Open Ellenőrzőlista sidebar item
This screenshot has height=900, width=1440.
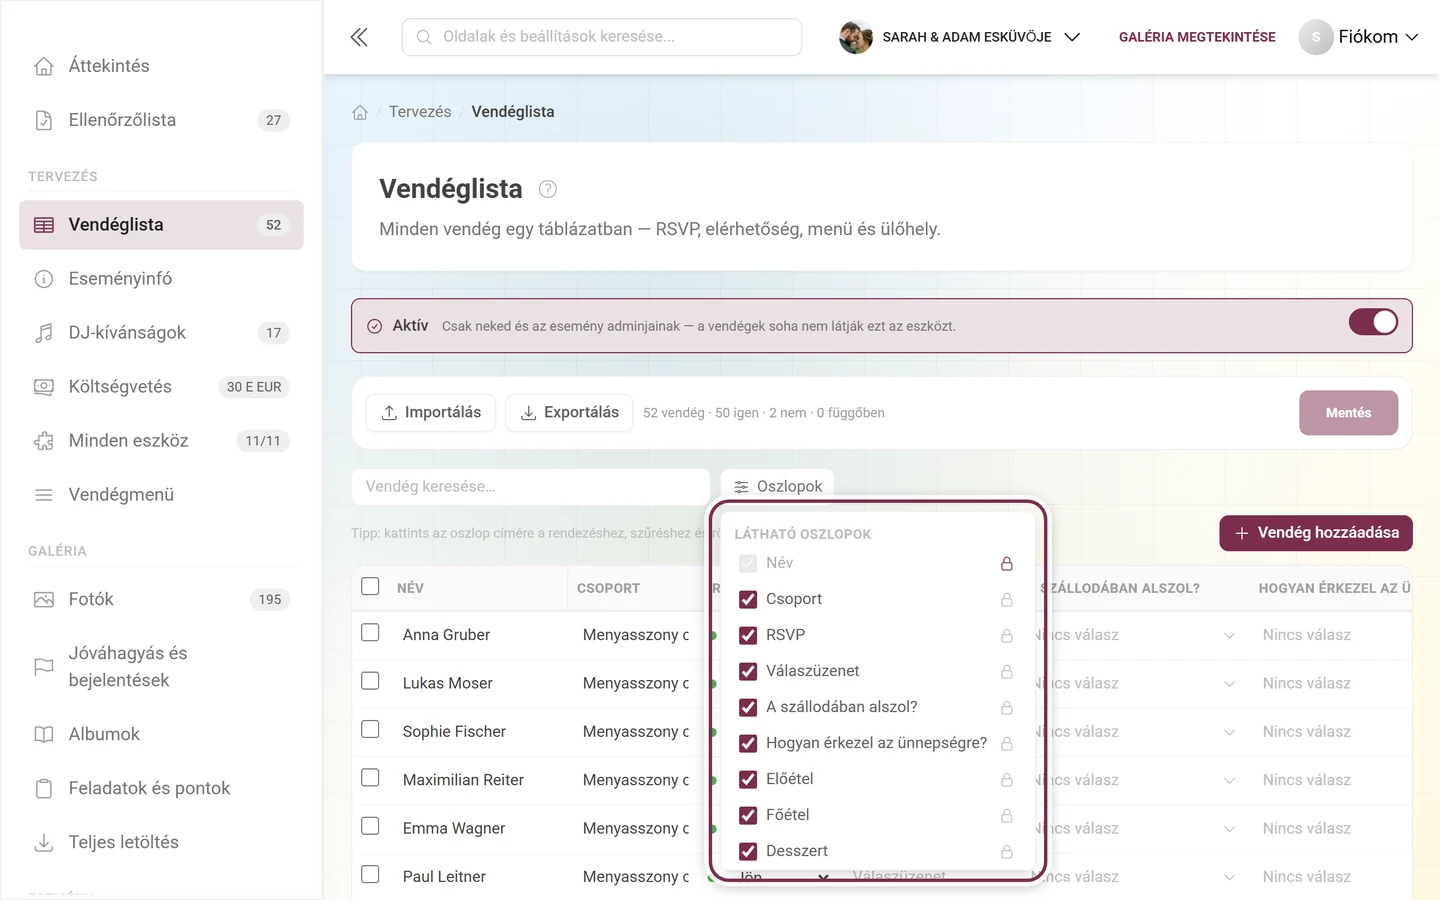click(x=161, y=120)
